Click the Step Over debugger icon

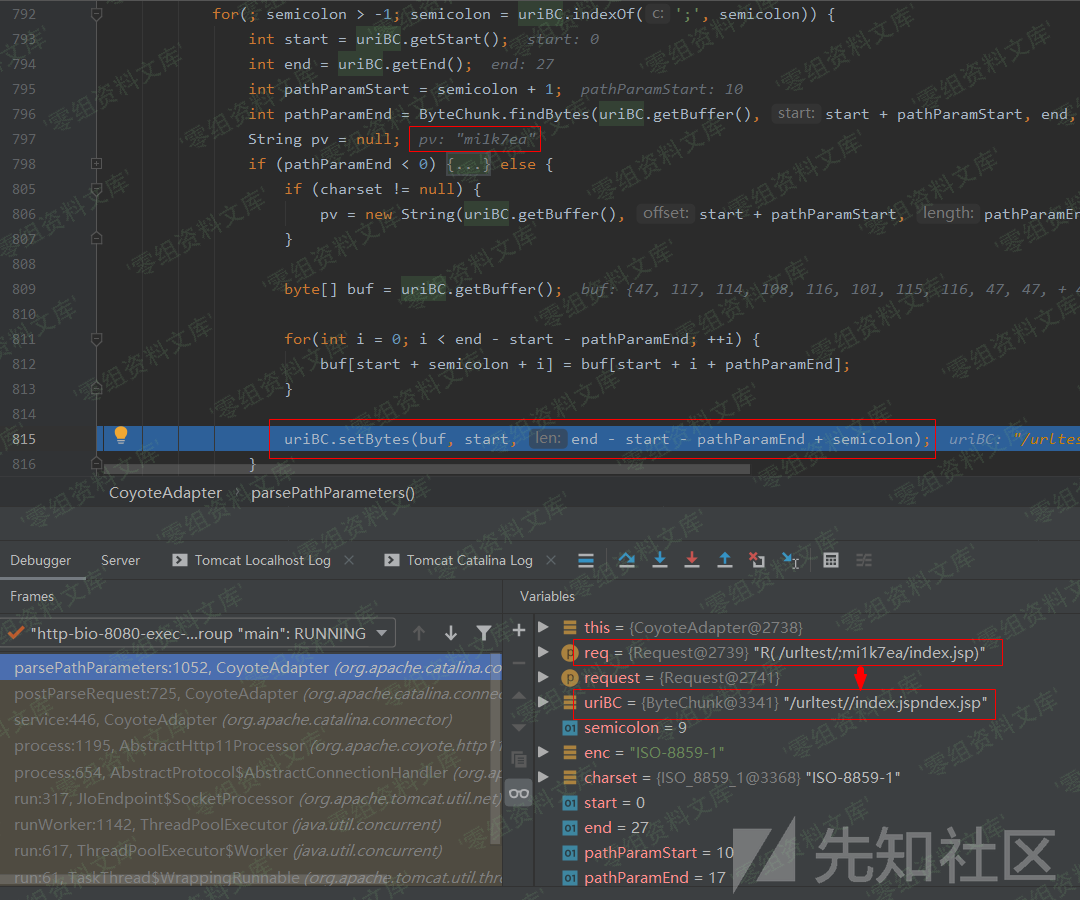click(x=627, y=560)
